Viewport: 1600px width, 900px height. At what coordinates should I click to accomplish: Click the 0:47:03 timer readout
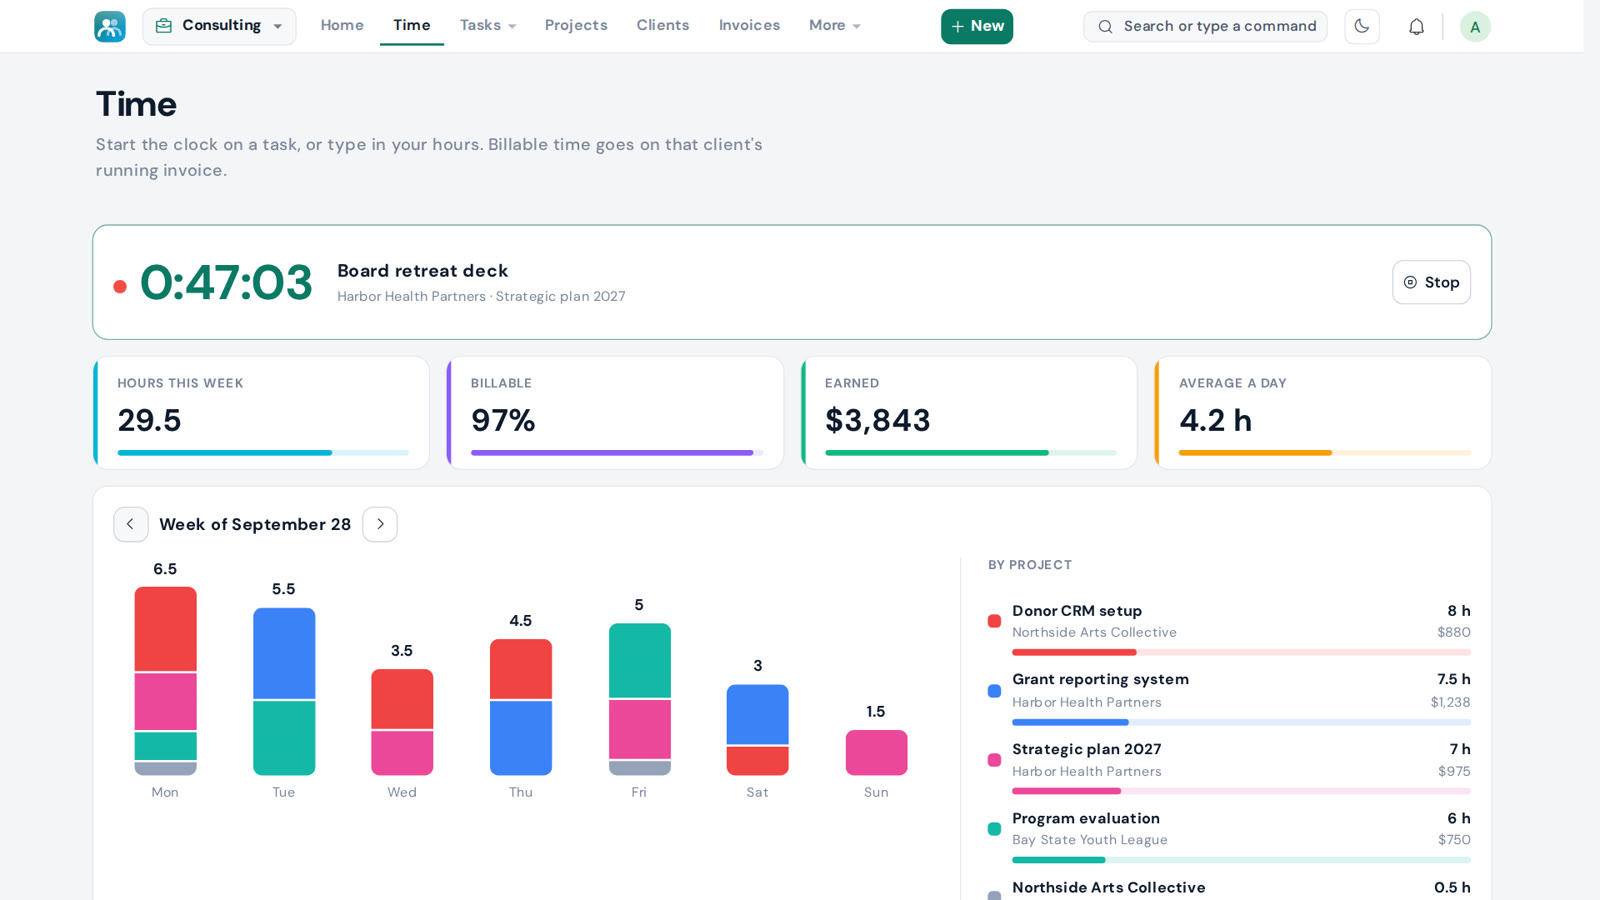(x=226, y=283)
